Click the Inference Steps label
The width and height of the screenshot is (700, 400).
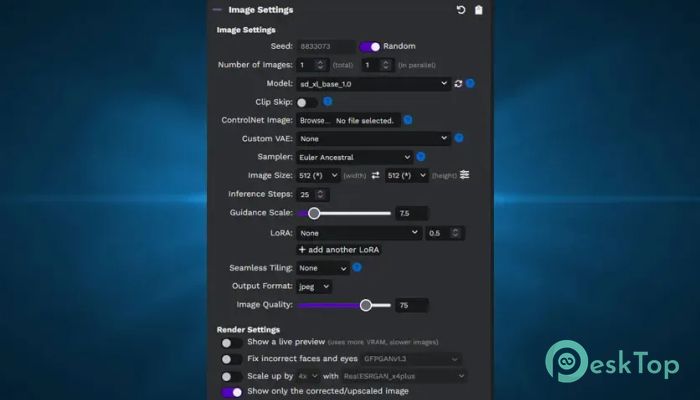[260, 194]
